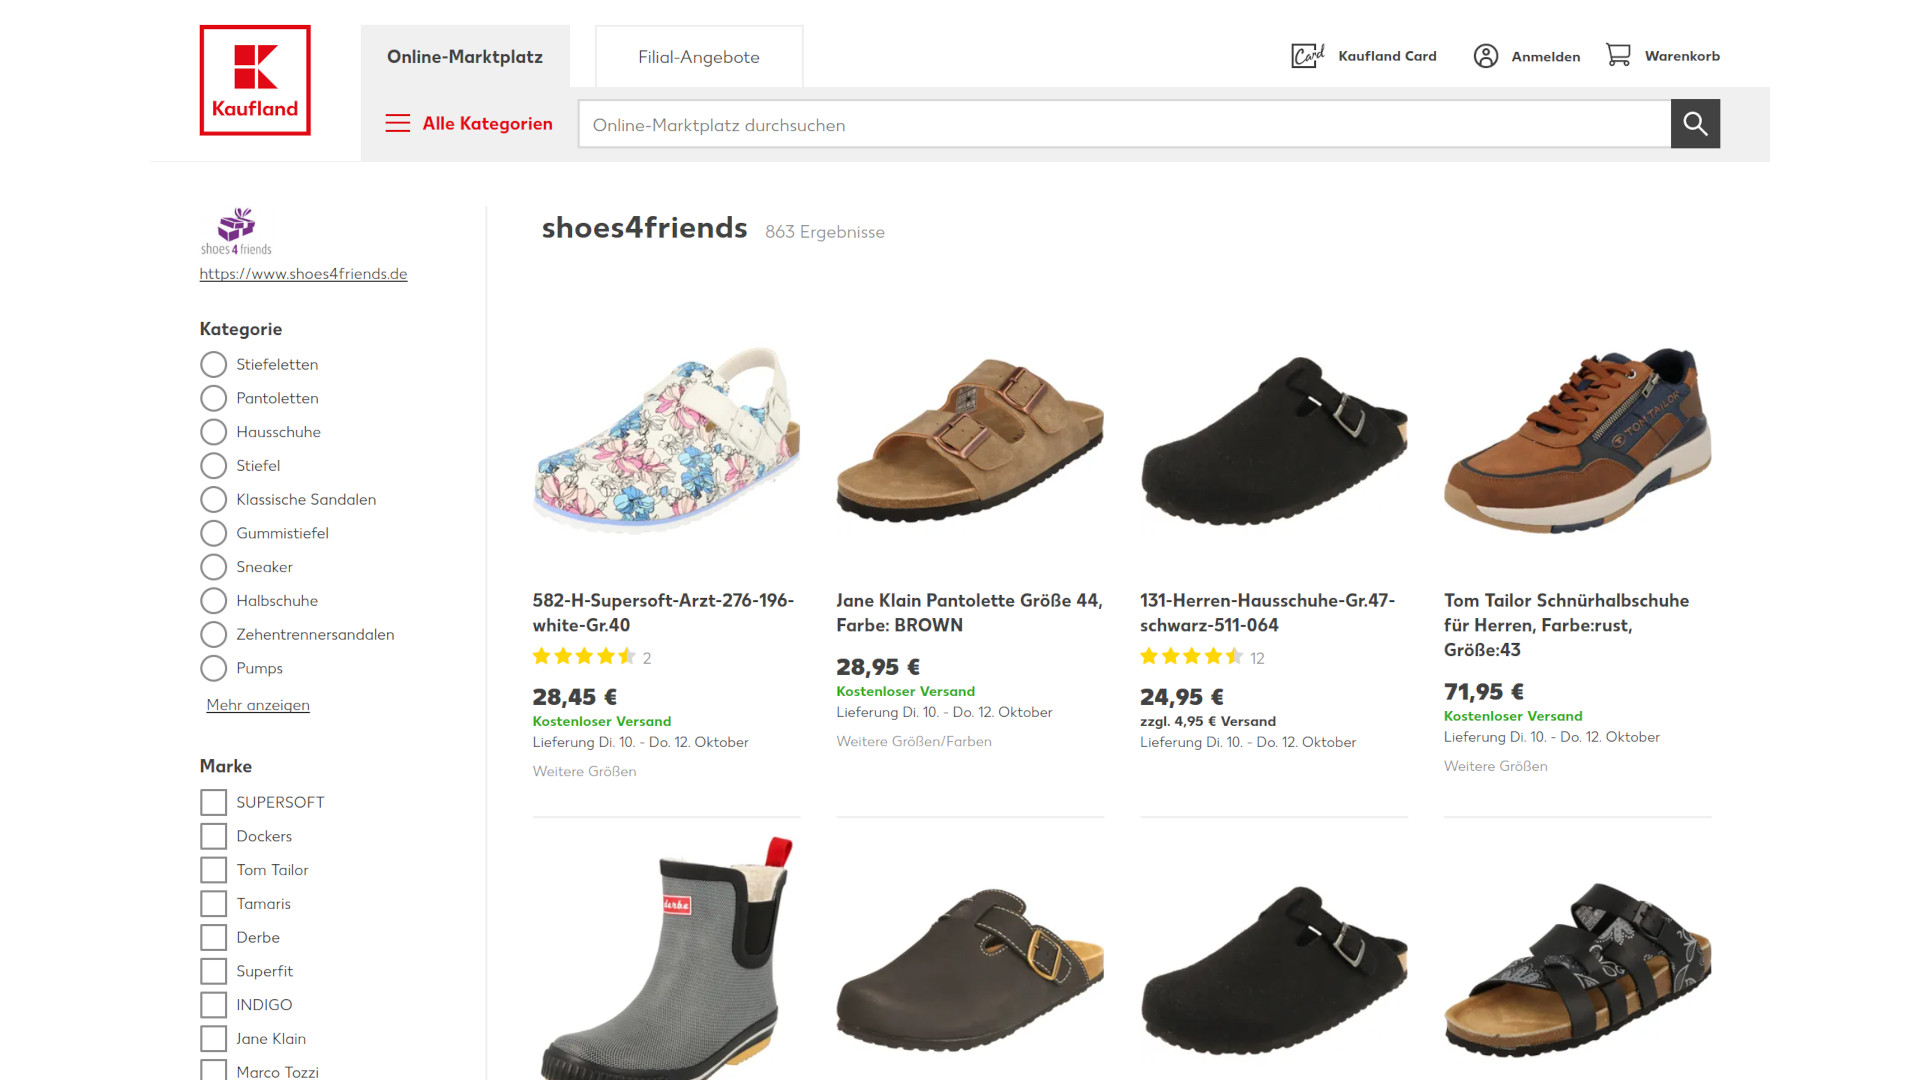This screenshot has width=1920, height=1080.
Task: Open Weitere Größen/Farben for the Jane Klain Pantolette
Action: click(x=913, y=741)
